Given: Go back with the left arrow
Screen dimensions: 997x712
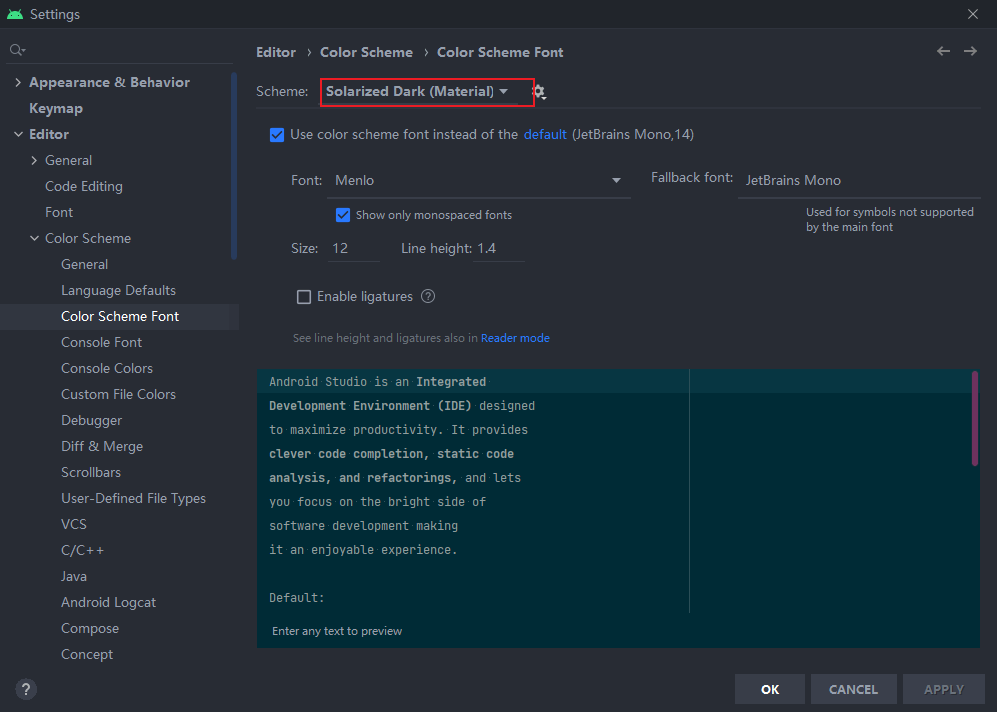Looking at the screenshot, I should pyautogui.click(x=943, y=51).
